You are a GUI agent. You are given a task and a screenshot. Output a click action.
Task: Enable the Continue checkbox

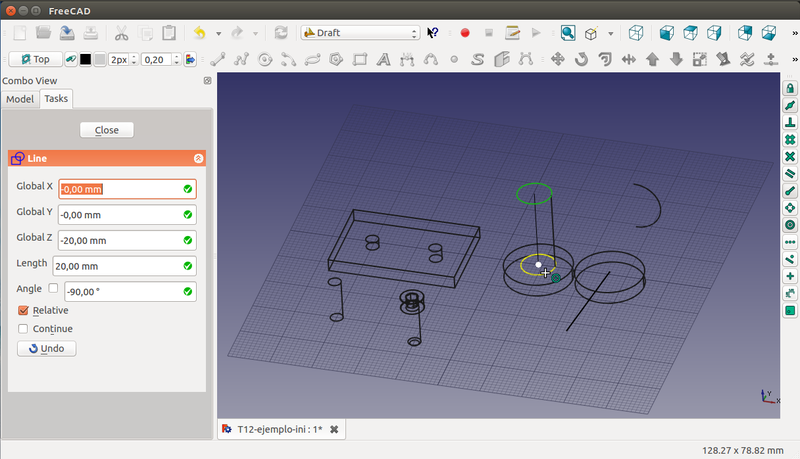coord(24,328)
